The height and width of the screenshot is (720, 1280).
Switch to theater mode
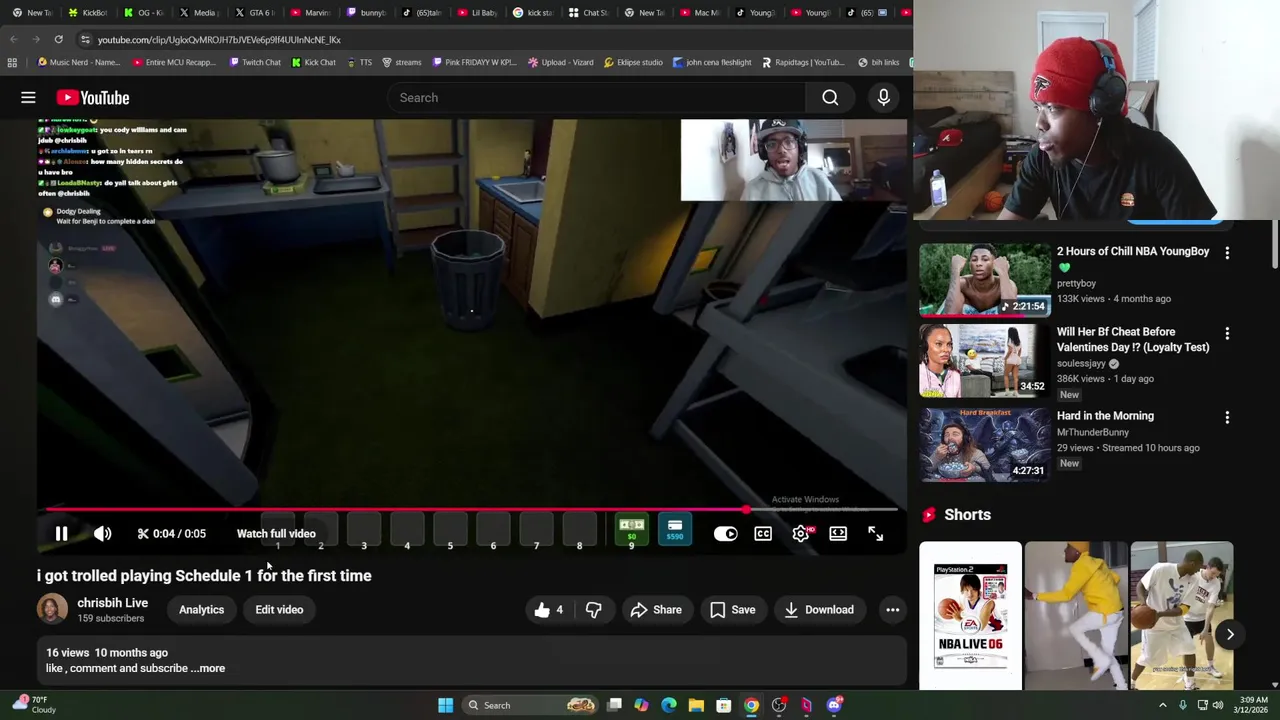click(x=838, y=534)
